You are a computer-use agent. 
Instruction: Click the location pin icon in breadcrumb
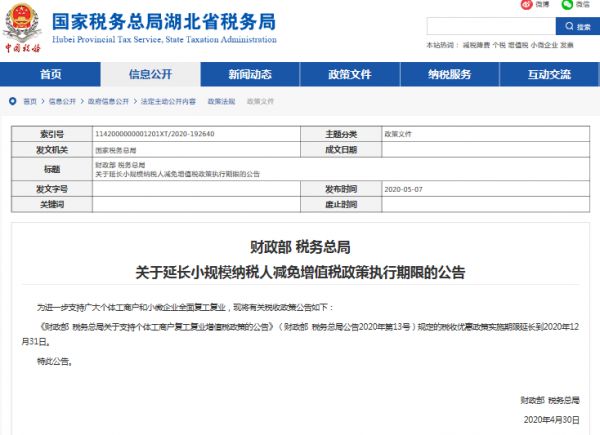[x=10, y=102]
